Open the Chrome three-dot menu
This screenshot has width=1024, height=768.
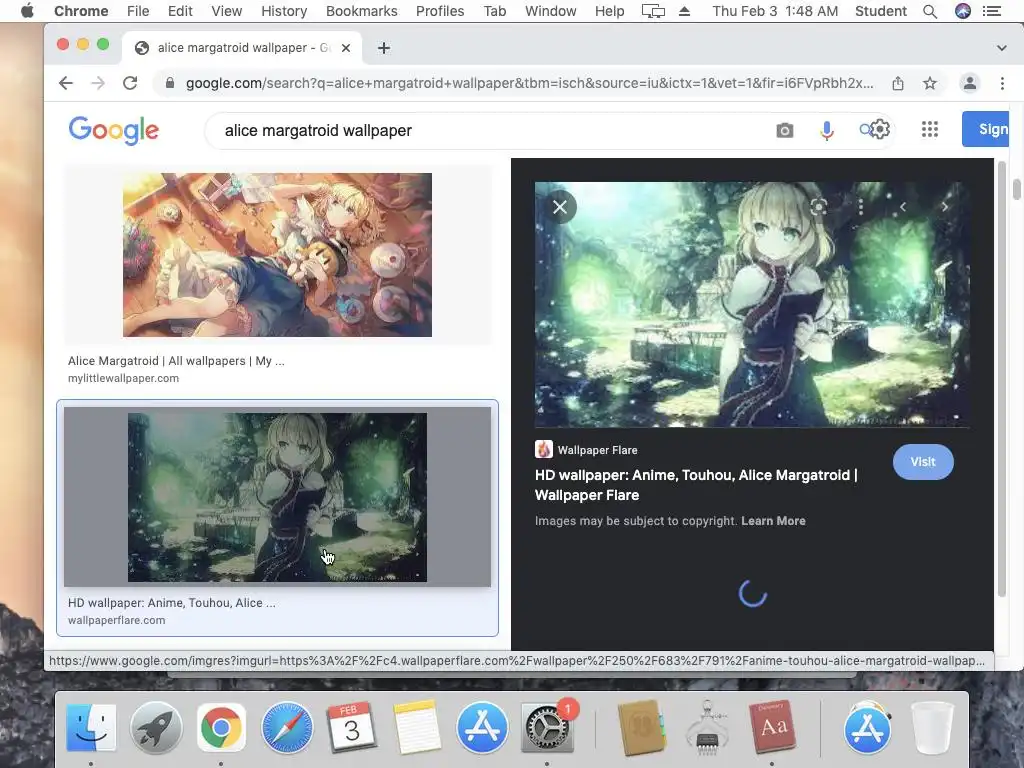[x=1002, y=83]
